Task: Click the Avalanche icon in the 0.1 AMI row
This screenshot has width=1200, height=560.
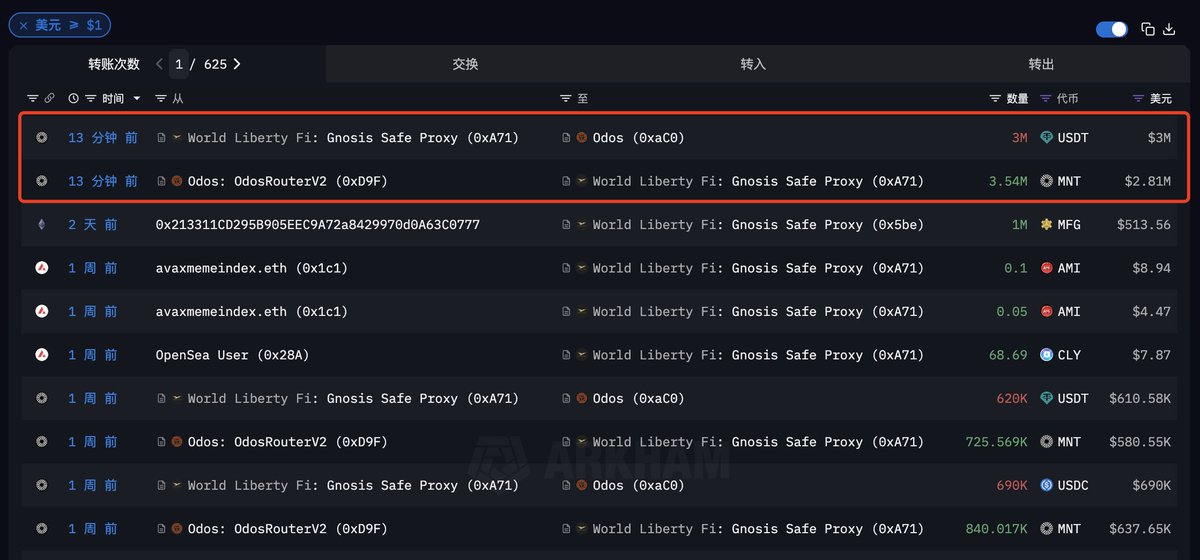Action: tap(41, 268)
